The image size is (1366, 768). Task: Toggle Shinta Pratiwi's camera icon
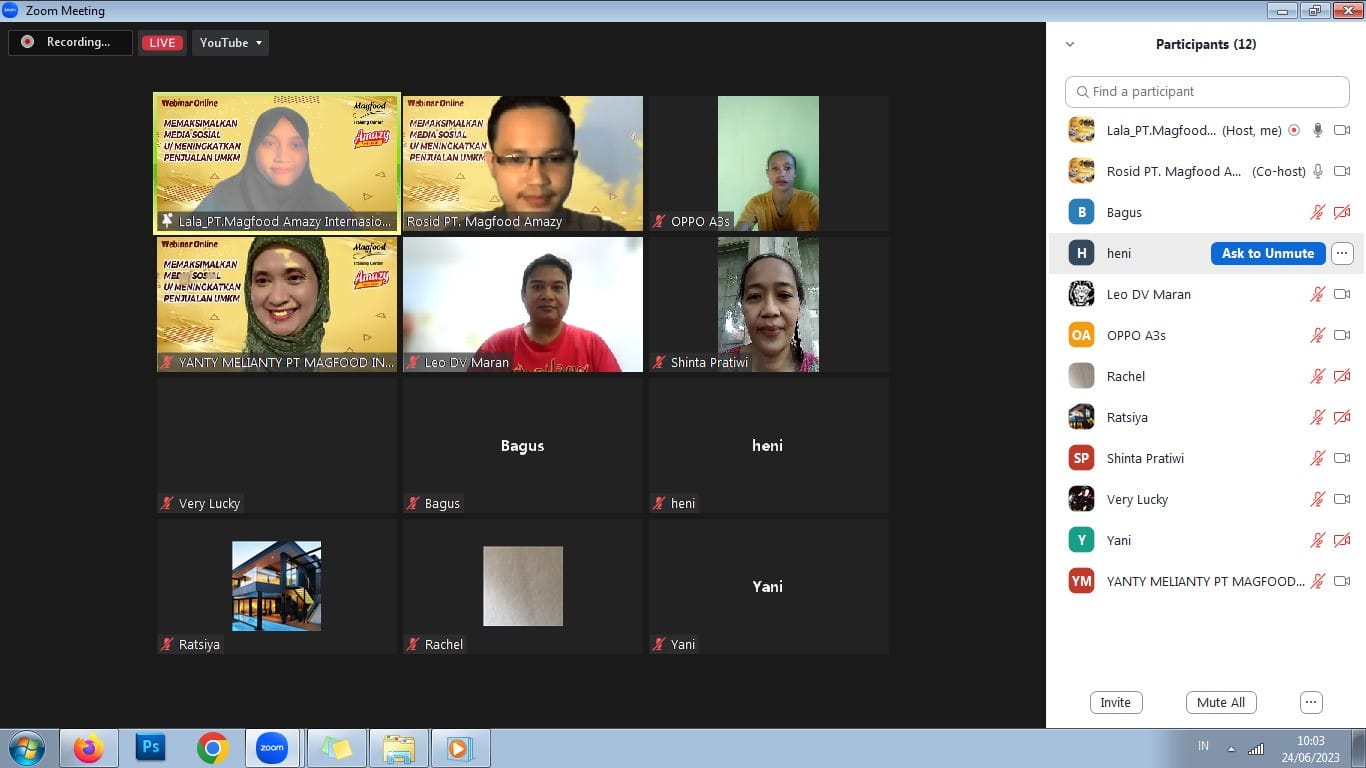point(1342,458)
